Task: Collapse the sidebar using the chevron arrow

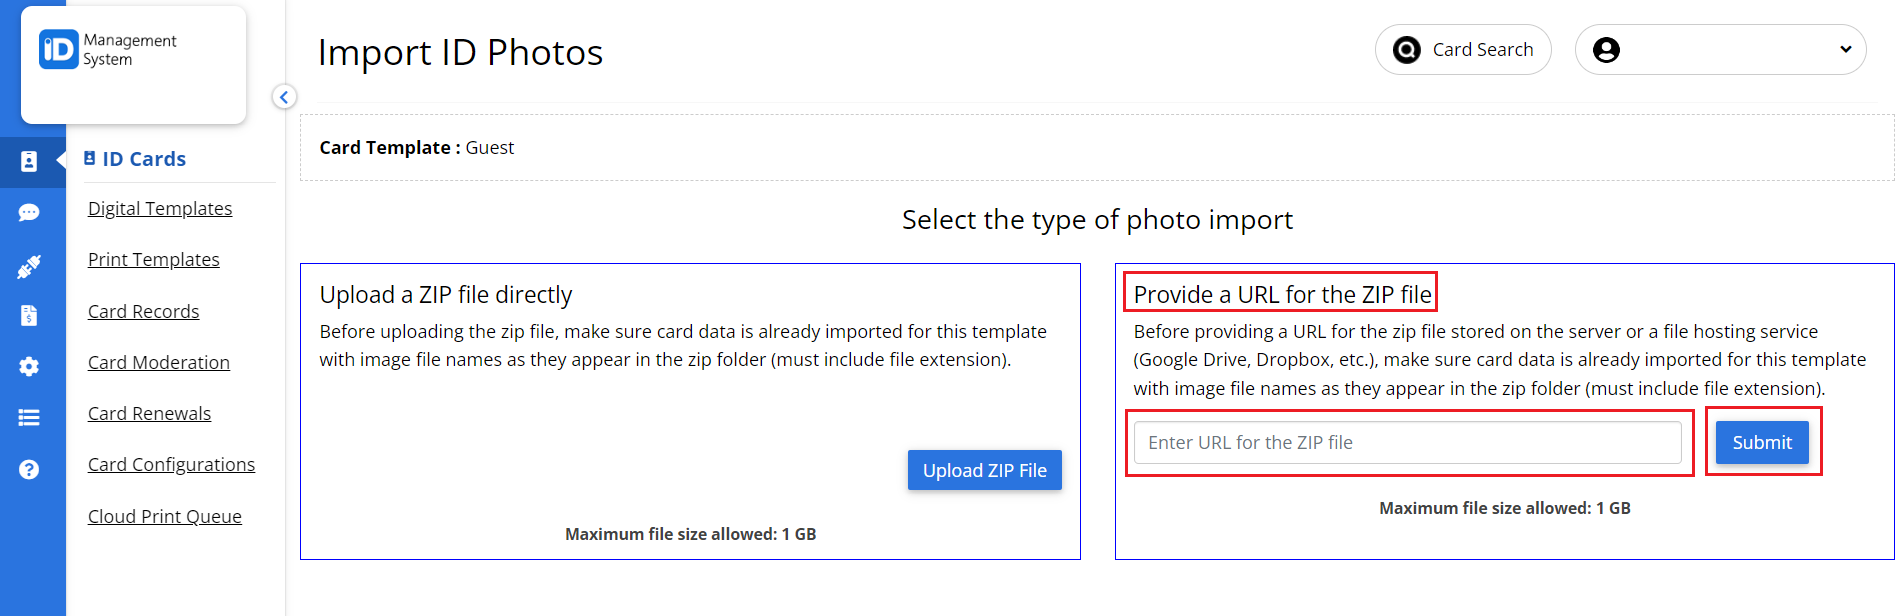Action: [284, 96]
